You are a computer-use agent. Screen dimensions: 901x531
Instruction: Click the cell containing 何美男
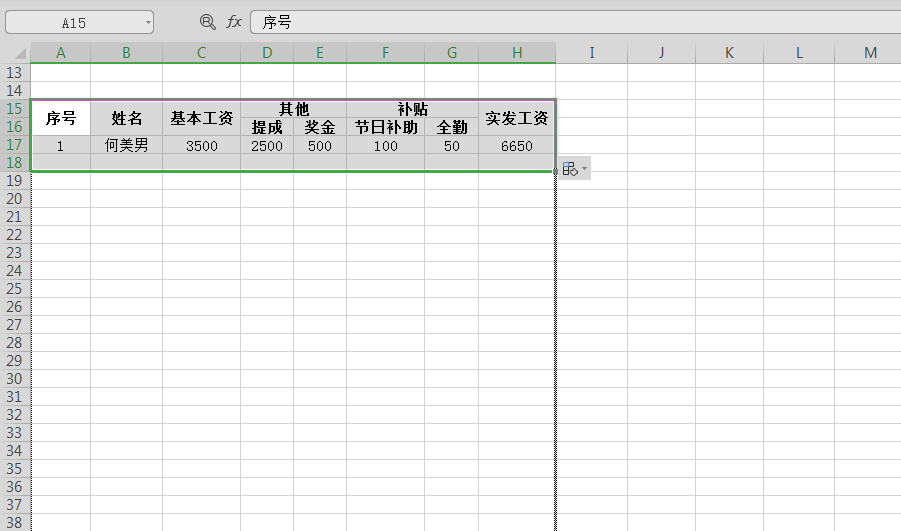click(x=126, y=145)
